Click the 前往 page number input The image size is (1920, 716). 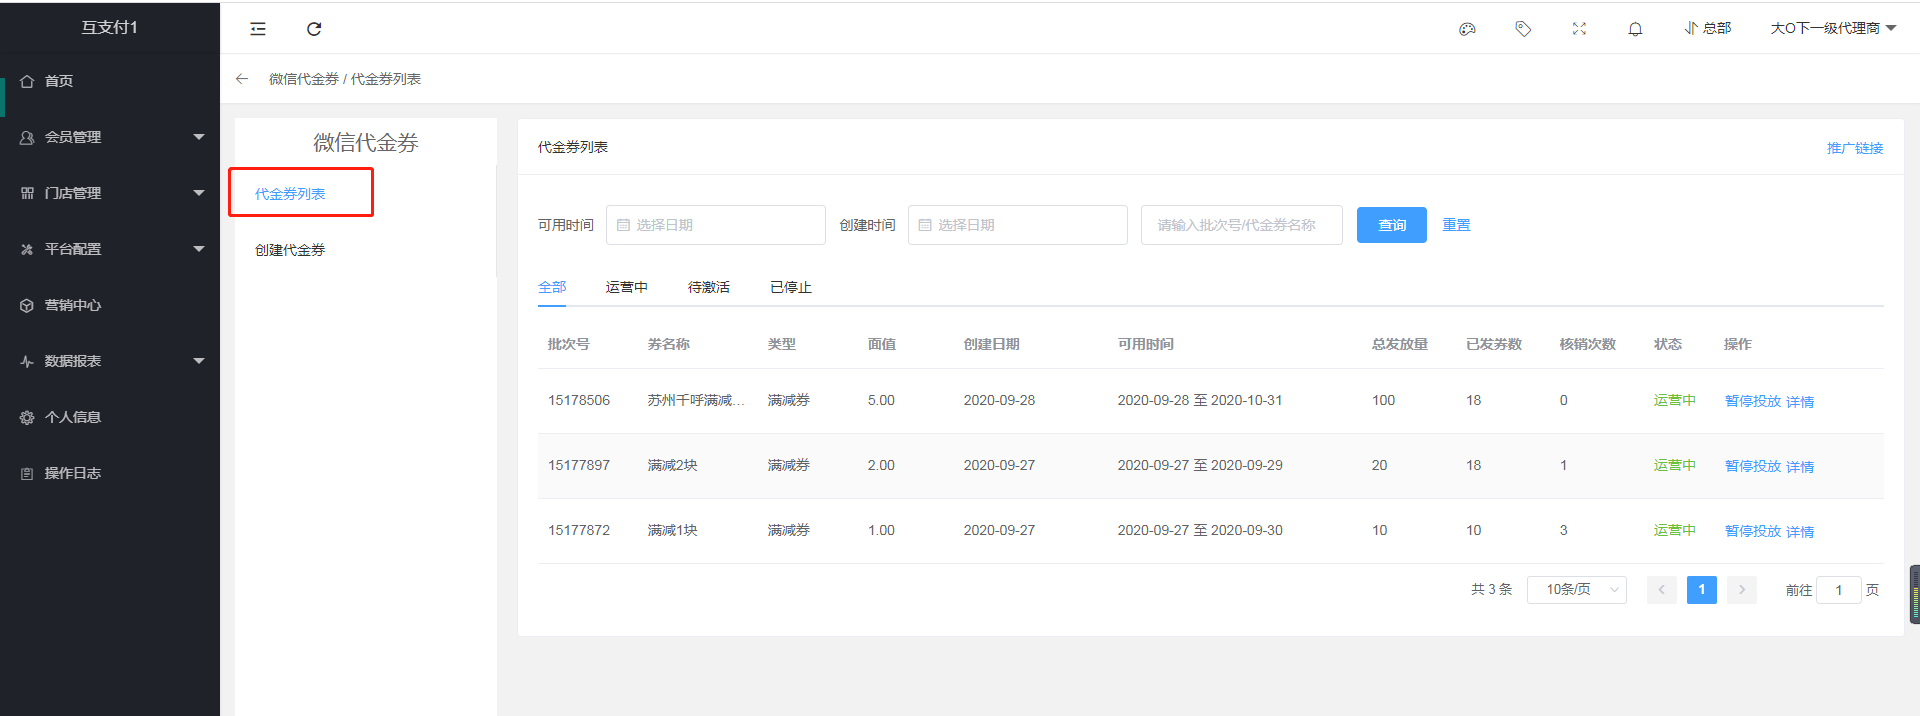(1839, 590)
